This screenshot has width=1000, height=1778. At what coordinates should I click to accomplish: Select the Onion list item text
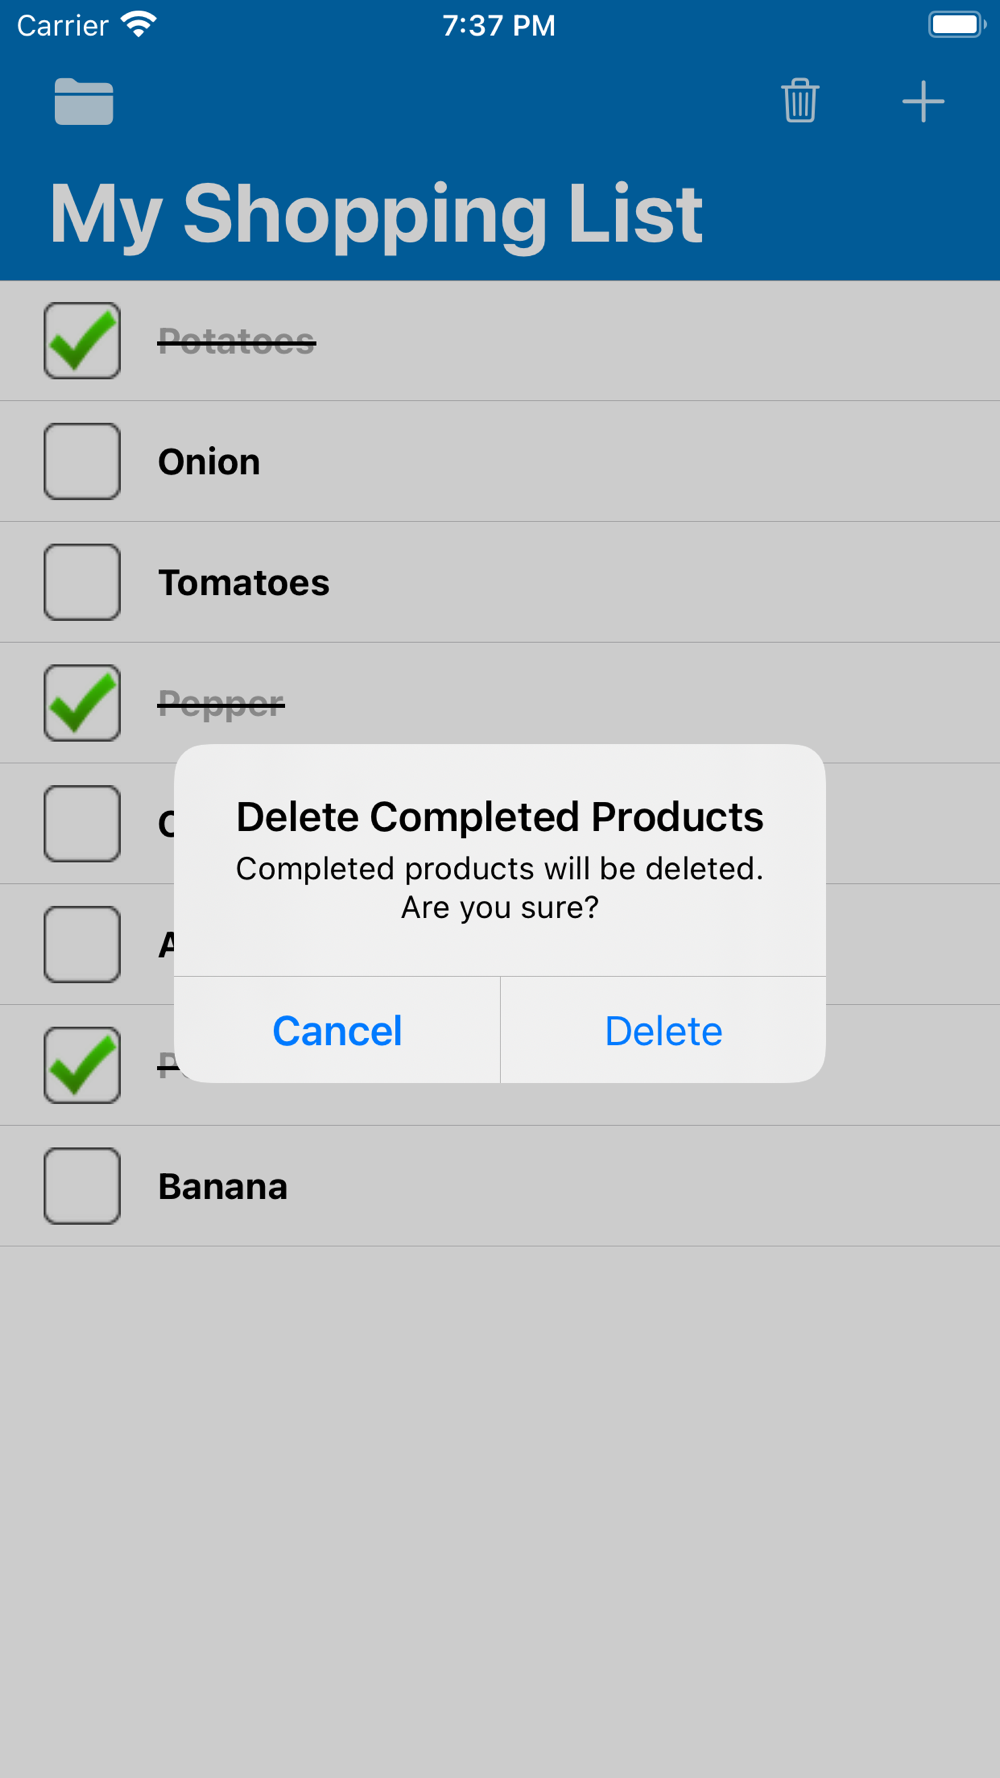(x=209, y=462)
